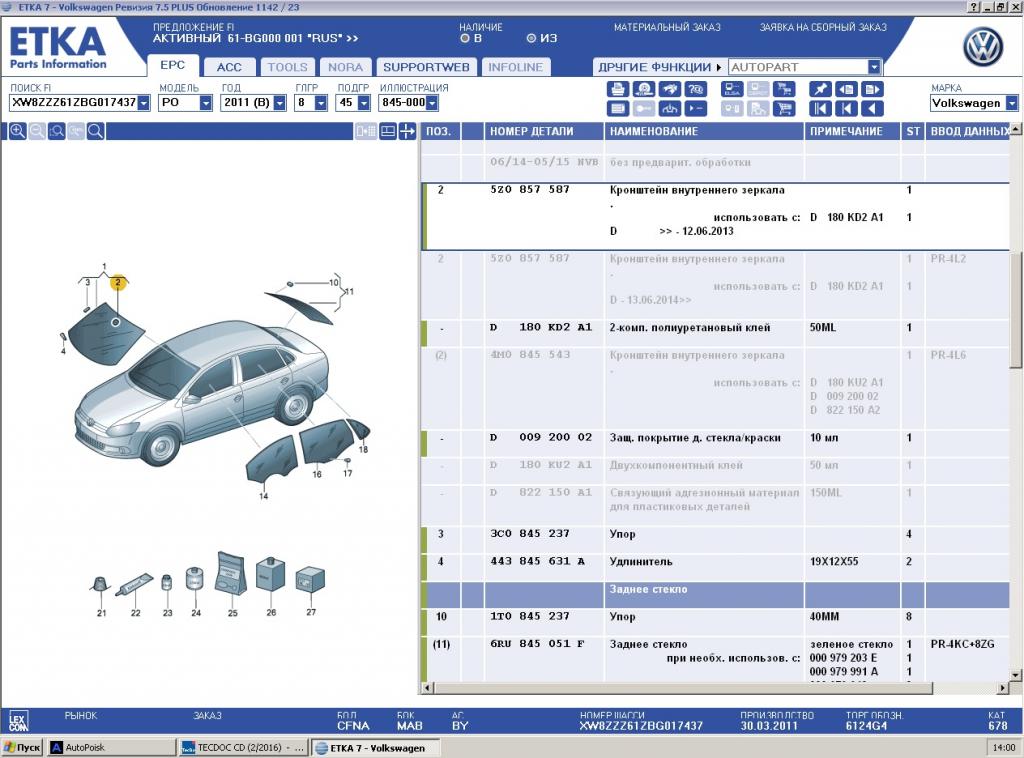This screenshot has width=1024, height=758.
Task: Click ЗАЯВКА НА СБОРНЫЙ ЗАКАЗ
Action: (823, 27)
